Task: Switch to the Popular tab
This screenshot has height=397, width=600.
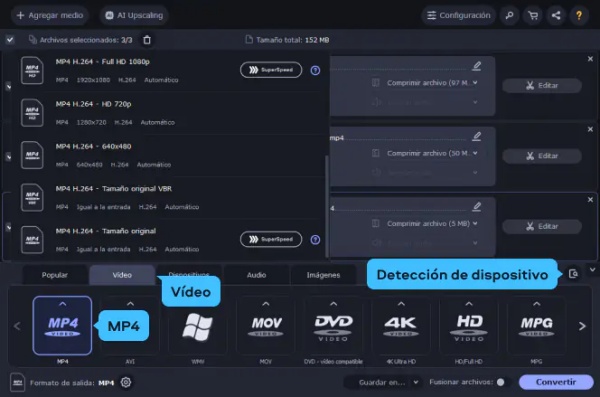Action: 55,275
